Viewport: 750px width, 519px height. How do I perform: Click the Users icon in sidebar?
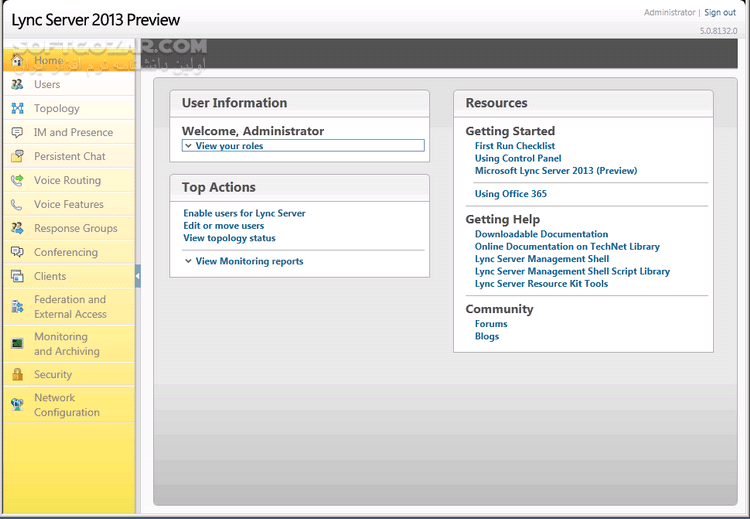[17, 85]
